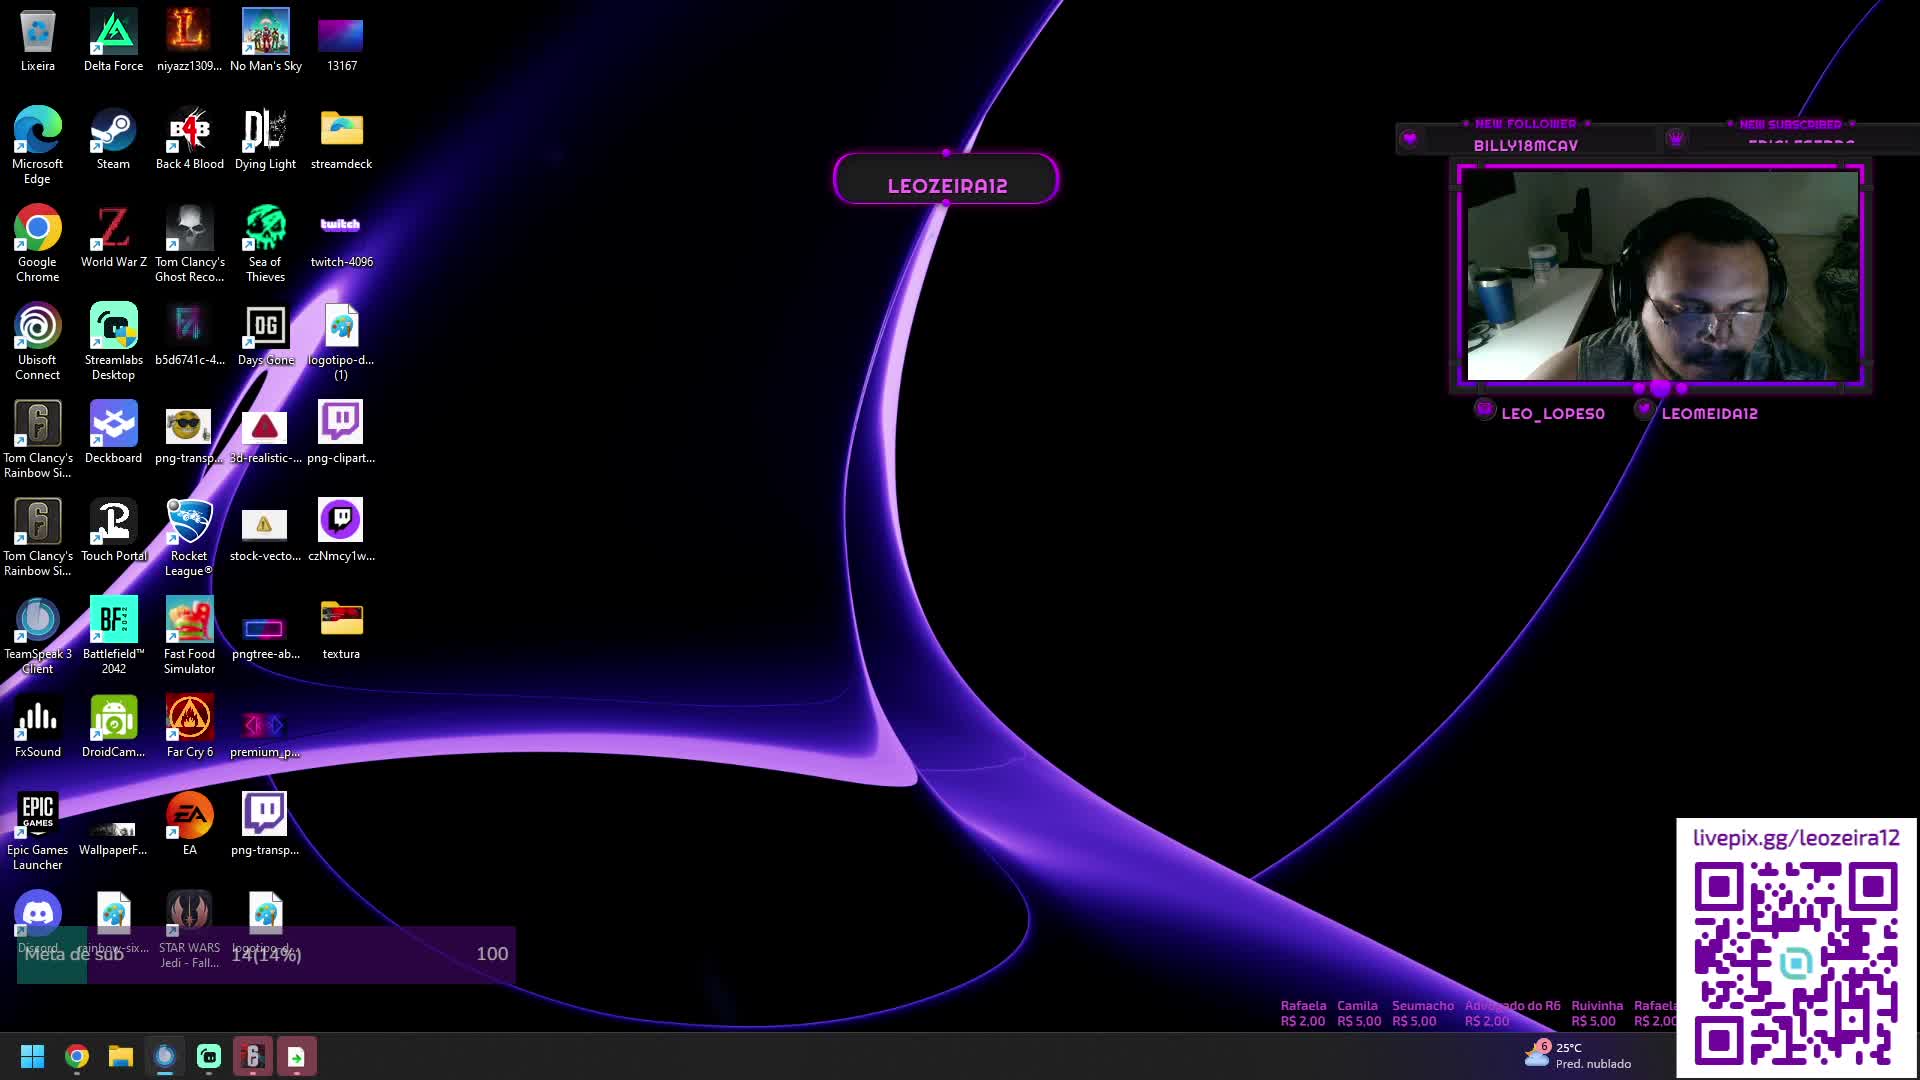
Task: Launch Sea of Thieves icon
Action: click(x=265, y=244)
